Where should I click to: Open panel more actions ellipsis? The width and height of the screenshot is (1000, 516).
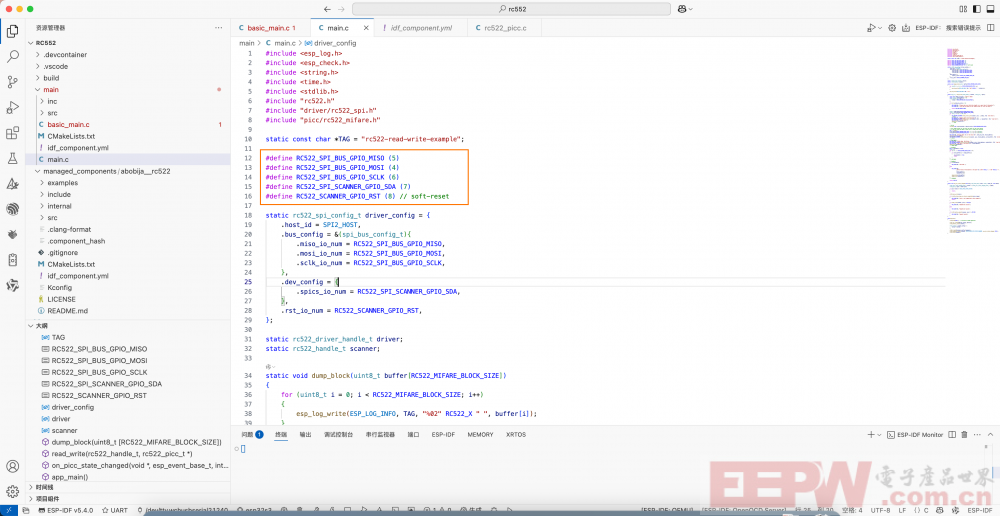click(x=976, y=434)
